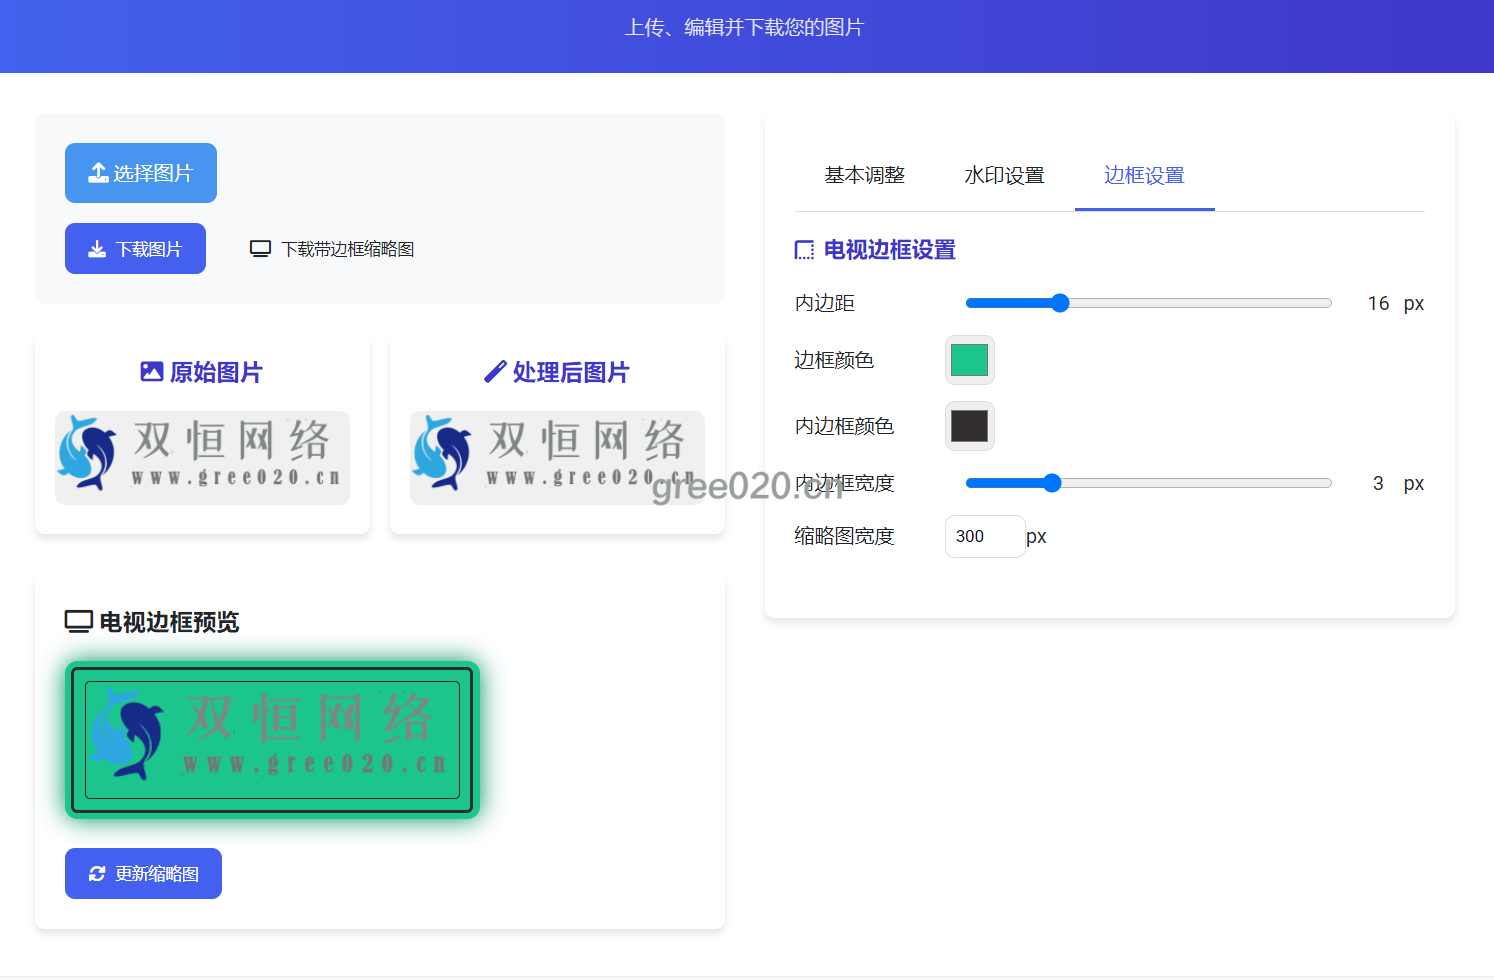
Task: Switch to the 基本调整 tab
Action: coord(864,175)
